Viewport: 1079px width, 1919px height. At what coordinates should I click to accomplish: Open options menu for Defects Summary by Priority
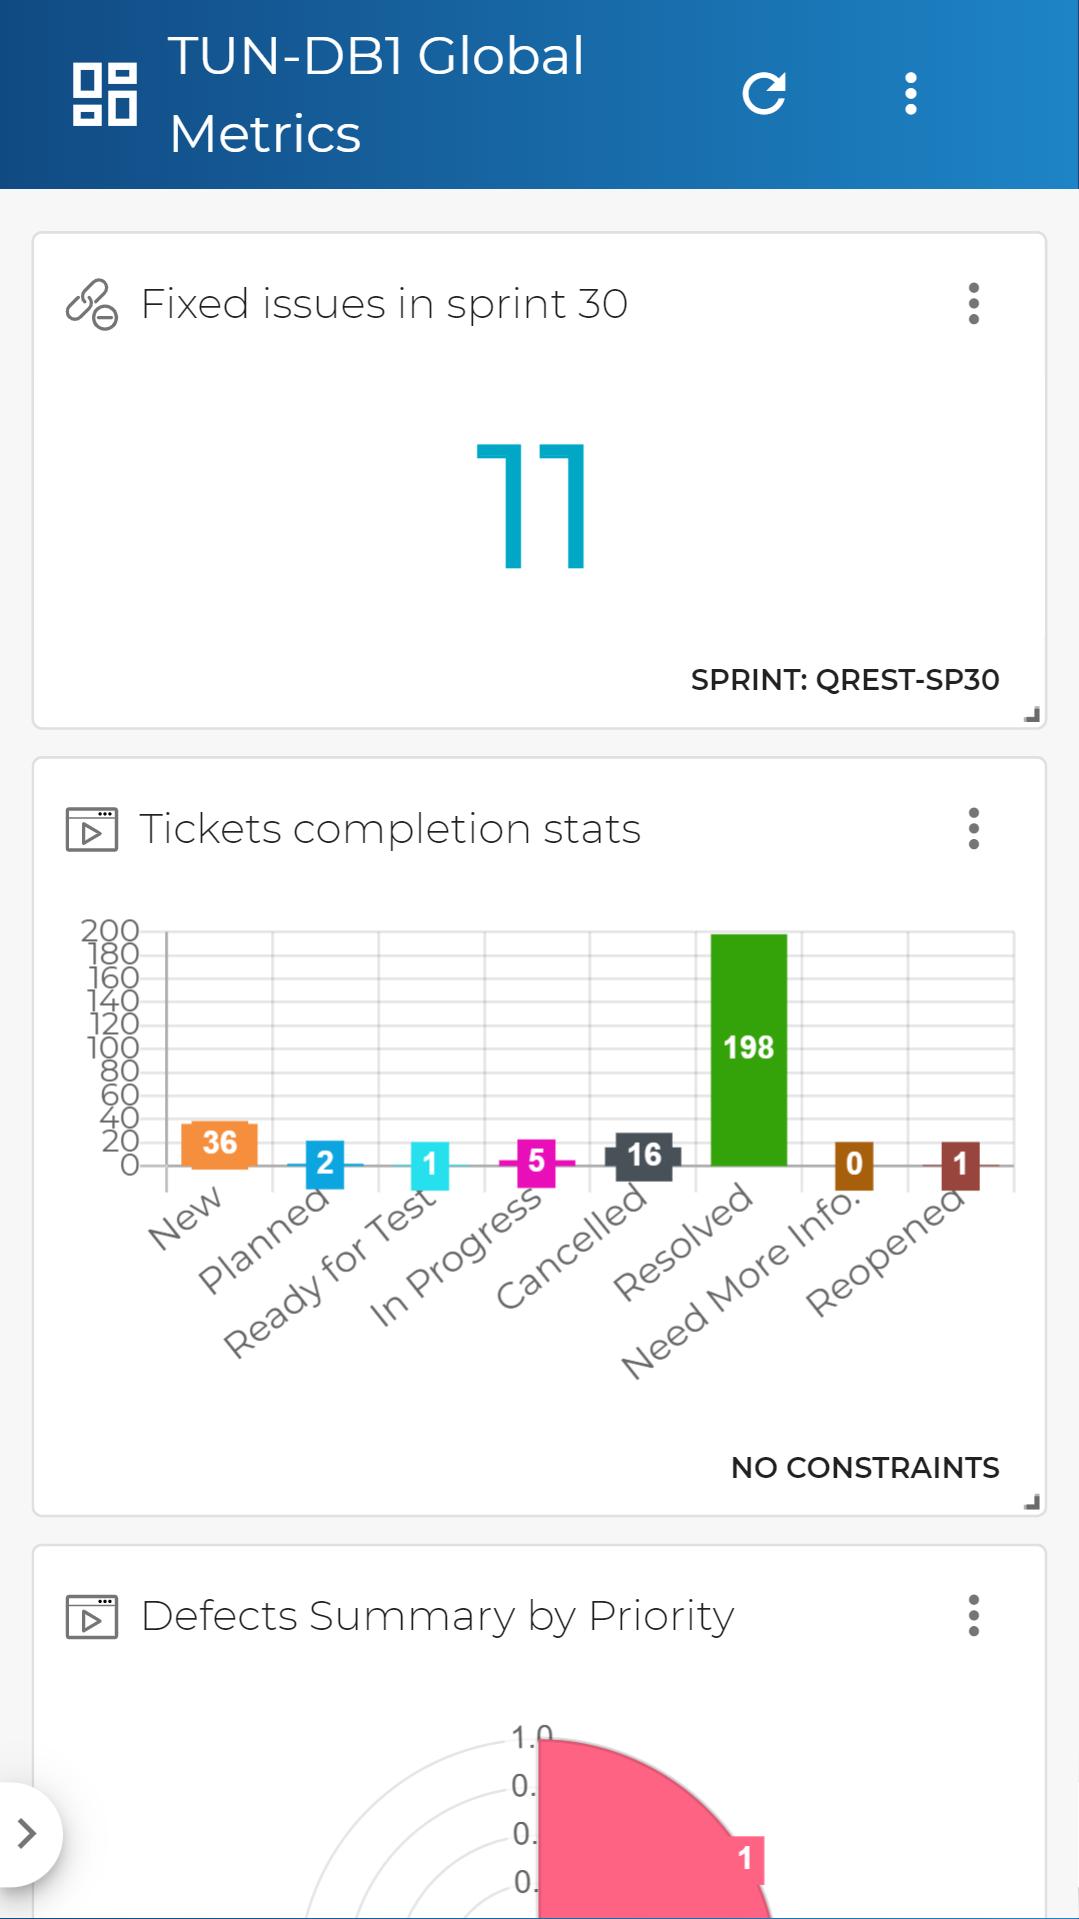[973, 1615]
